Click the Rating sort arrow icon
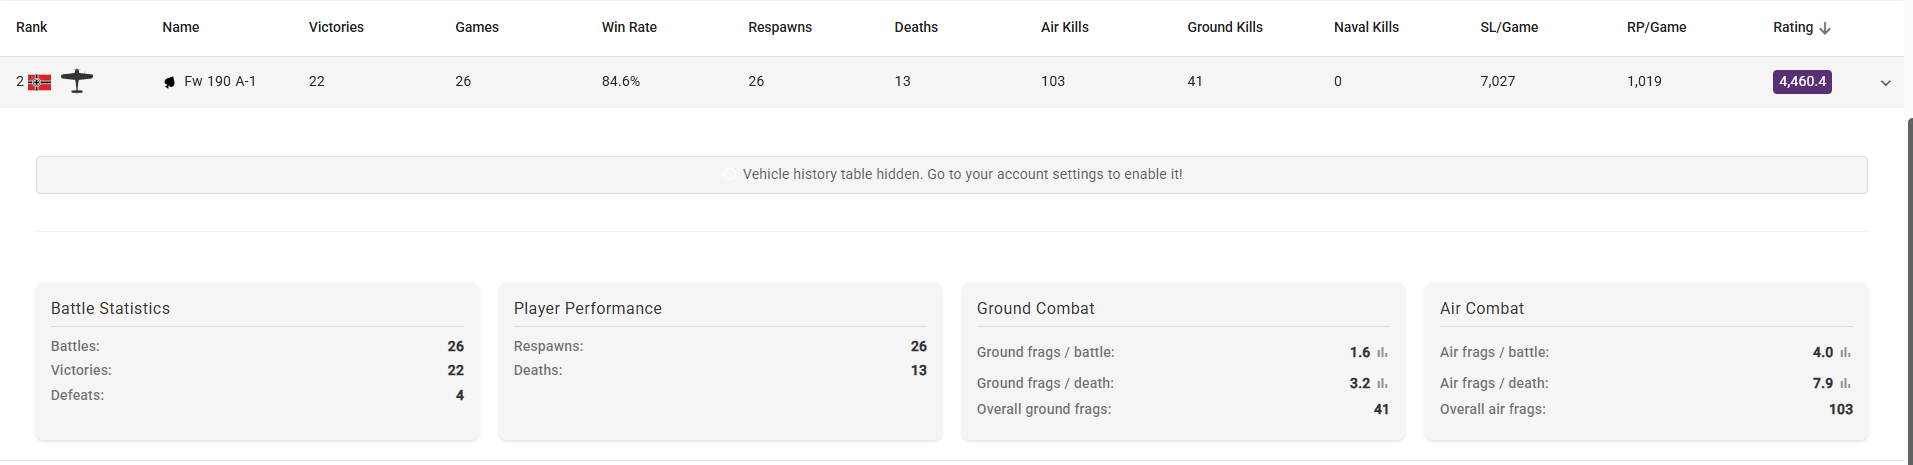The image size is (1913, 465). (1825, 28)
